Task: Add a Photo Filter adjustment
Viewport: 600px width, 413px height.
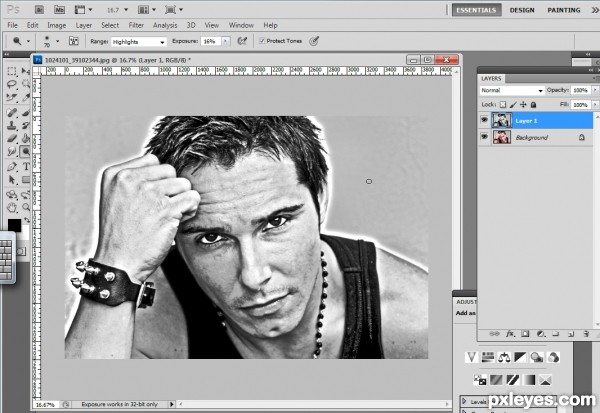Action: [x=537, y=357]
